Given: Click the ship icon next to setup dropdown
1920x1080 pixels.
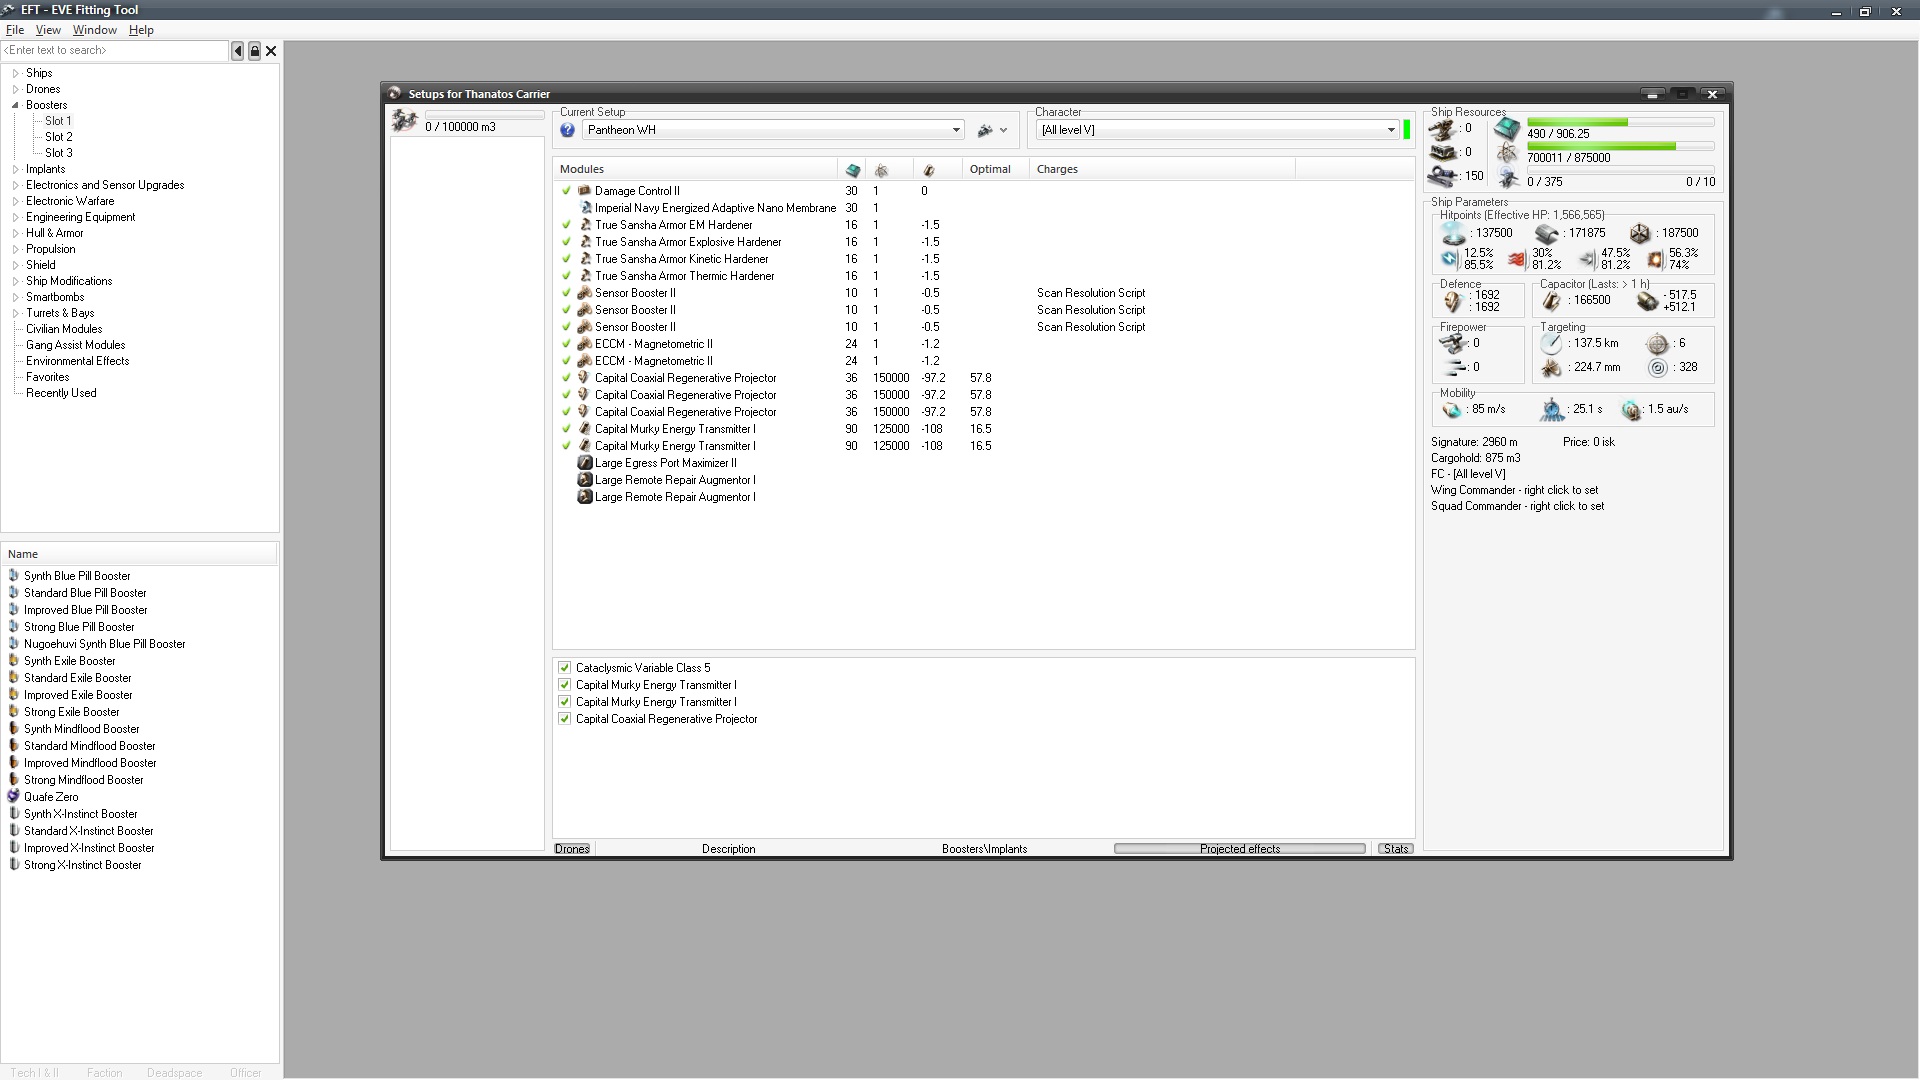Looking at the screenshot, I should tap(985, 130).
